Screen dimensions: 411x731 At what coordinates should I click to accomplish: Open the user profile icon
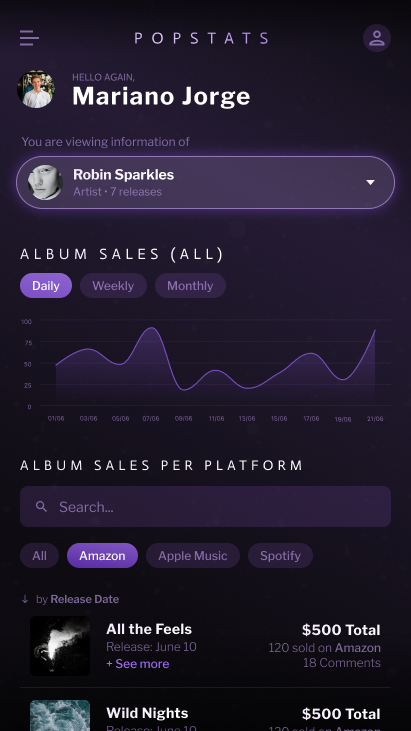[x=377, y=38]
